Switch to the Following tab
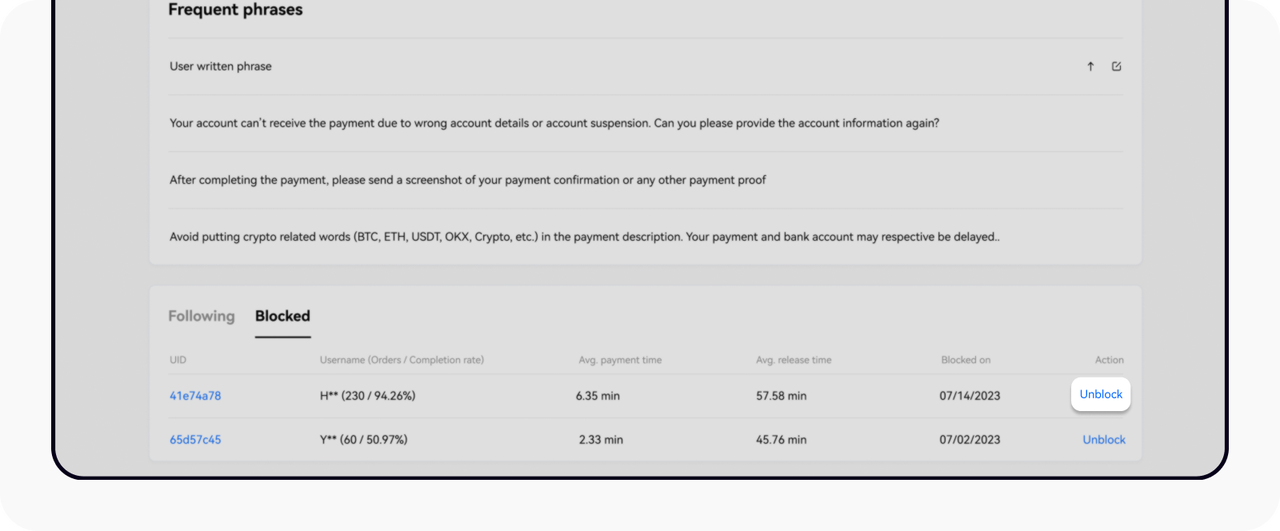This screenshot has height=531, width=1280. [201, 316]
